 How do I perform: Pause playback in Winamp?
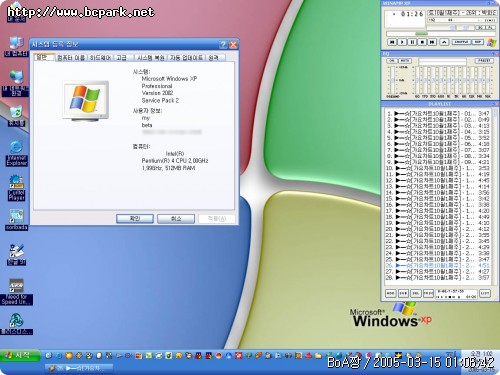coord(412,42)
